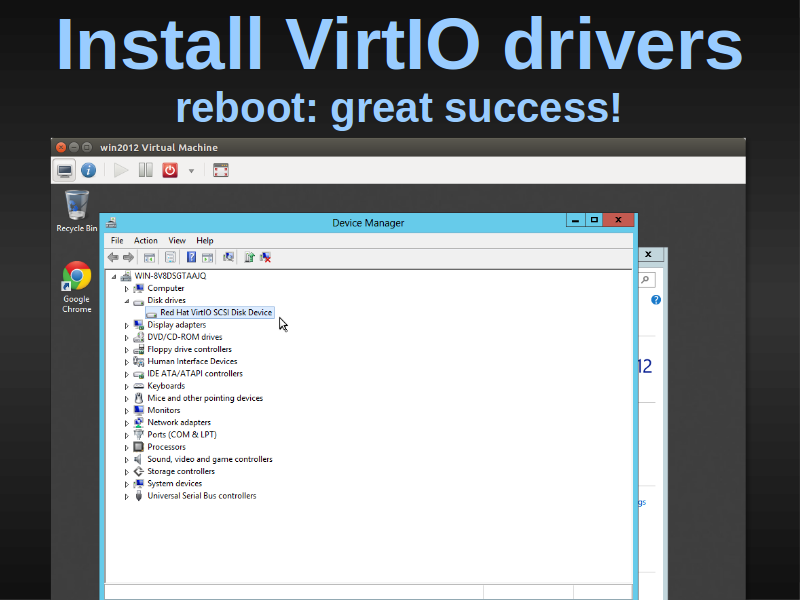Select Ports (COM & LPT) item

[182, 435]
